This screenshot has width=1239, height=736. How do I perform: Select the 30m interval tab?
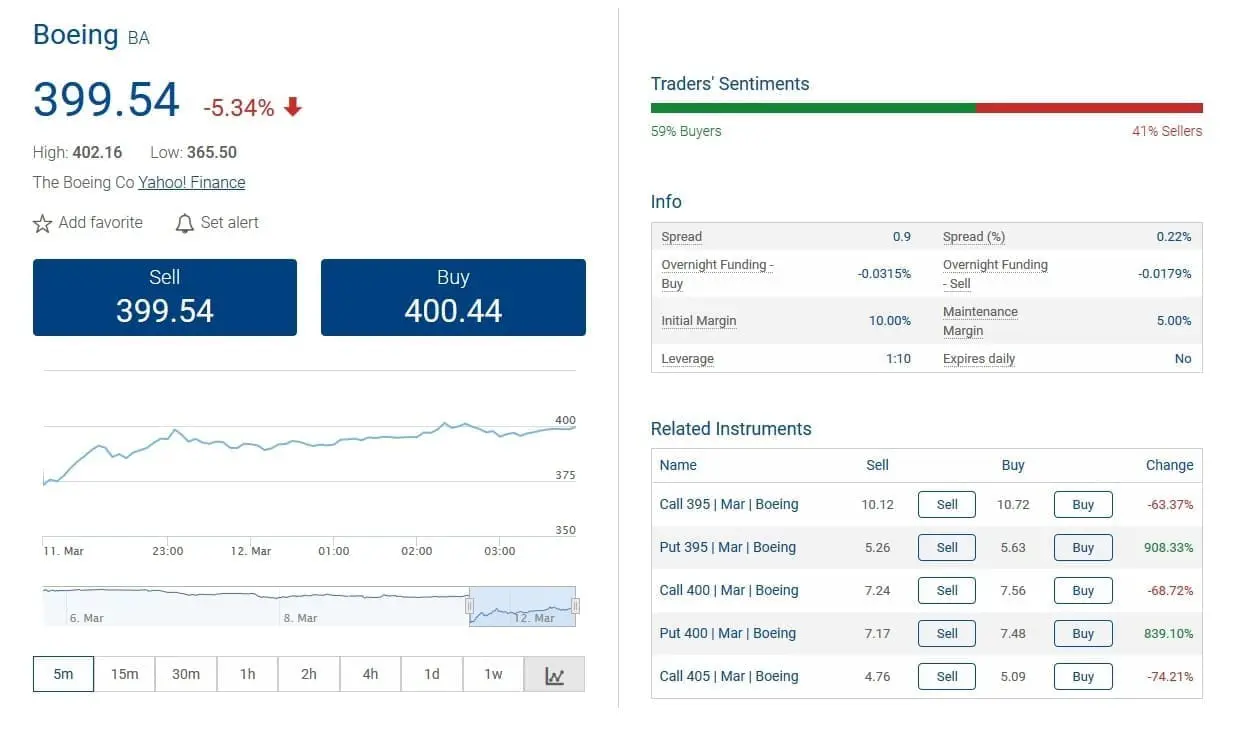pos(186,674)
